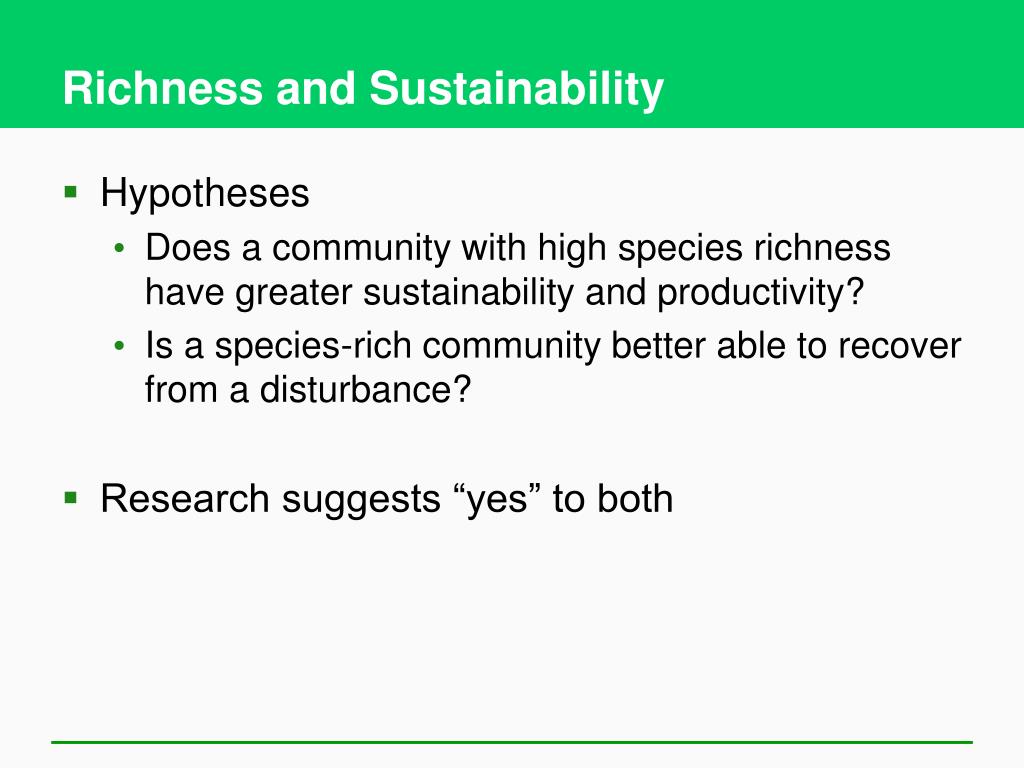Click the word 'Sustainability' in the title
The image size is (1024, 768).
pyautogui.click(x=517, y=89)
